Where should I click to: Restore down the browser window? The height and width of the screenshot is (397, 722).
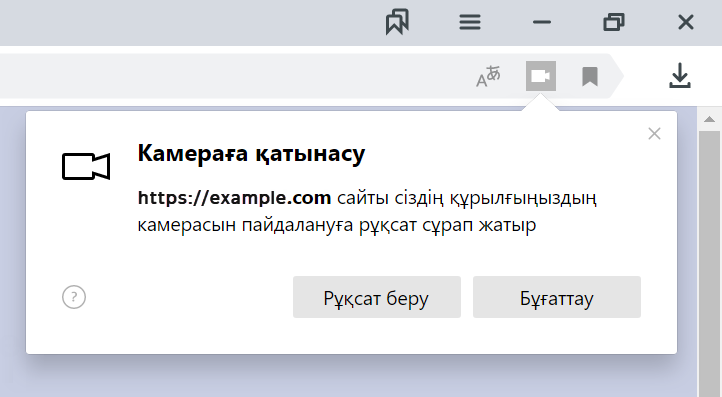pyautogui.click(x=614, y=22)
